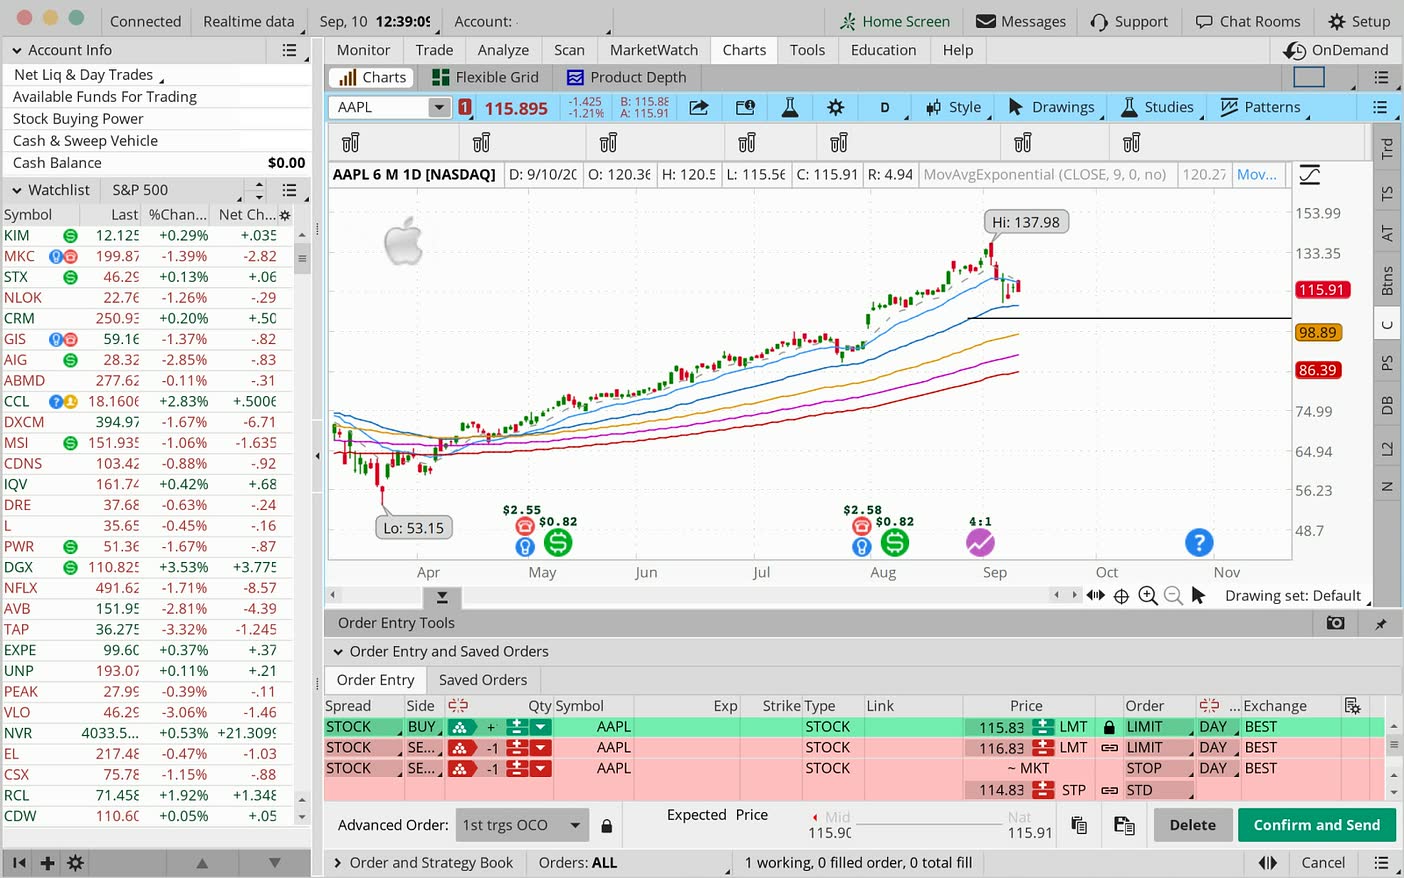
Task: Click the flask icon in chart toolbar
Action: point(790,108)
